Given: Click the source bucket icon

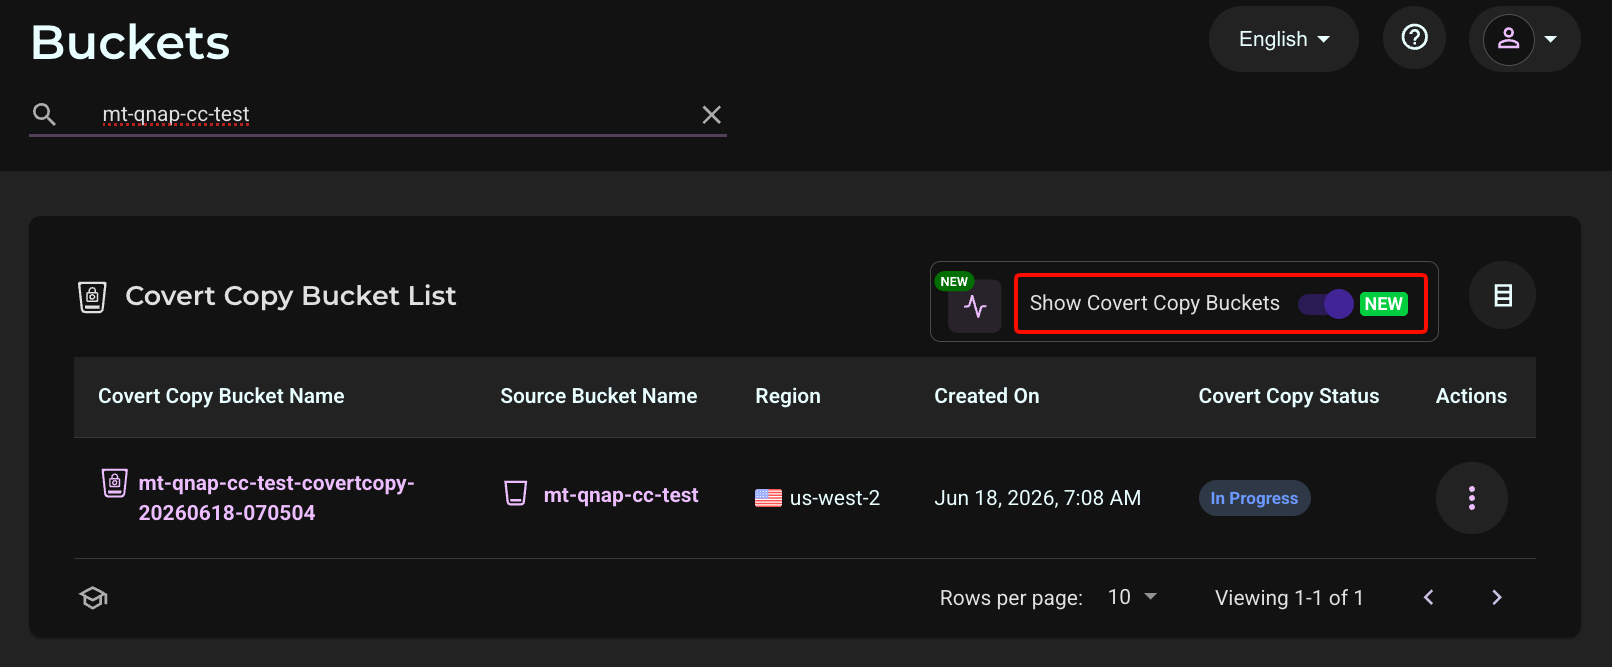Looking at the screenshot, I should pos(516,493).
